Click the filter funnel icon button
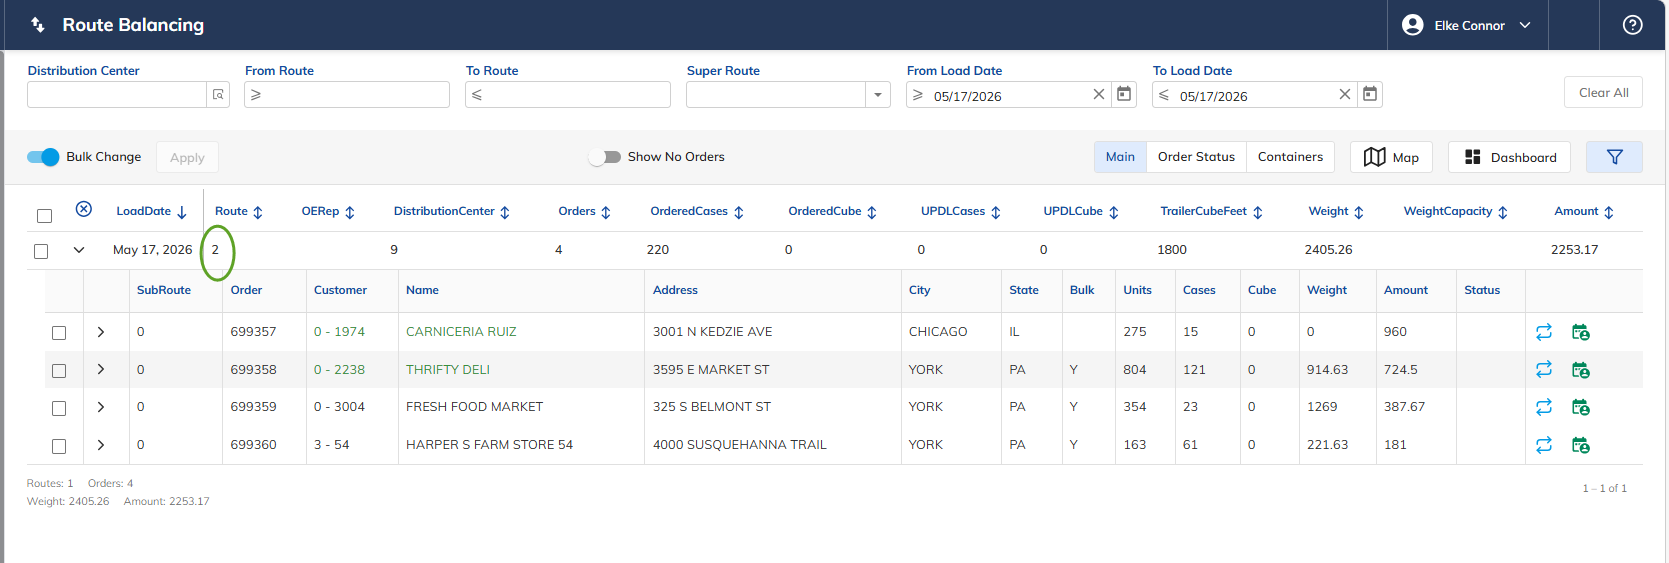 1614,157
